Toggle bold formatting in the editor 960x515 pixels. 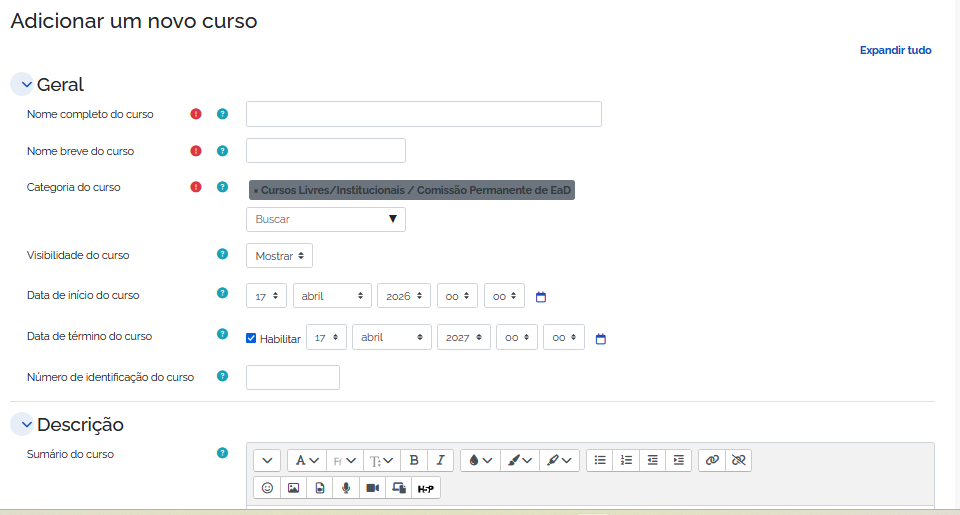(414, 460)
